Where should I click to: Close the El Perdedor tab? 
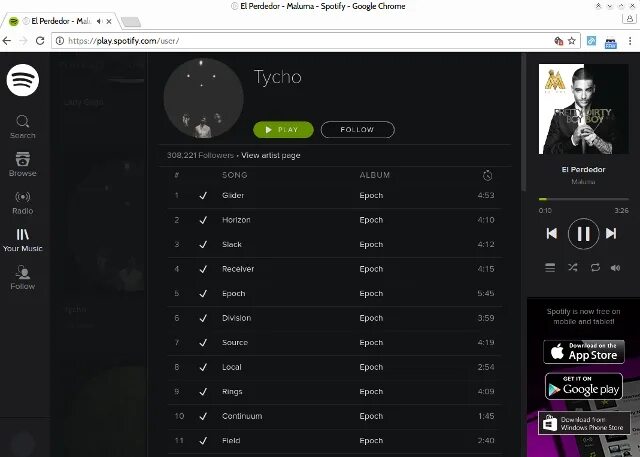[109, 21]
